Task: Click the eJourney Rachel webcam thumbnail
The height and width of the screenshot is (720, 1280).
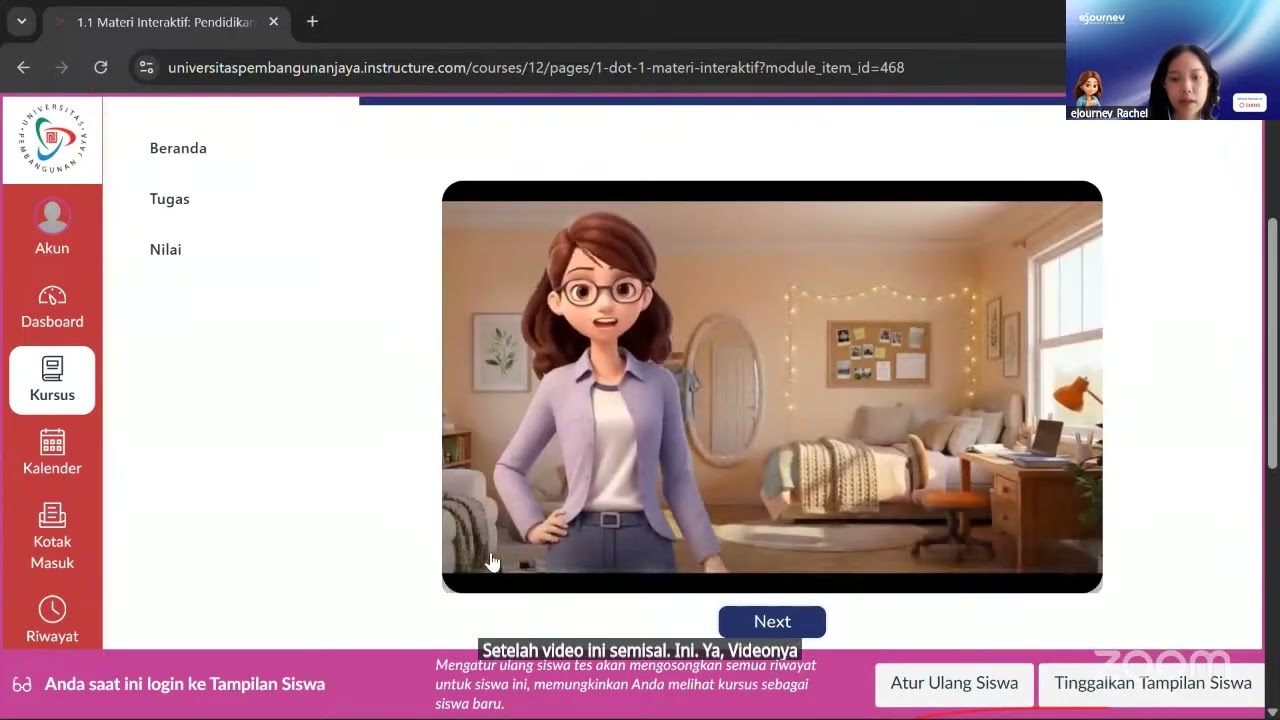Action: 1172,60
